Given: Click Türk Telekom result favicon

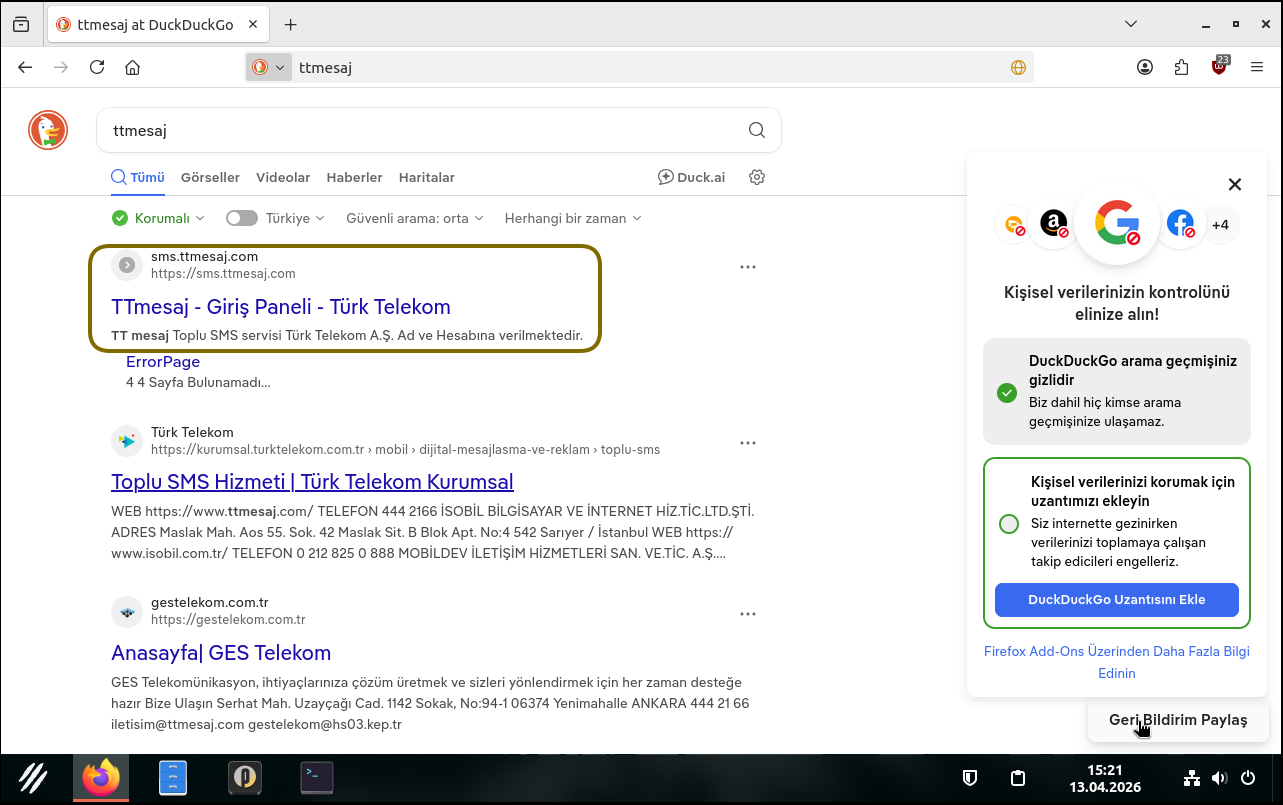Looking at the screenshot, I should [127, 441].
